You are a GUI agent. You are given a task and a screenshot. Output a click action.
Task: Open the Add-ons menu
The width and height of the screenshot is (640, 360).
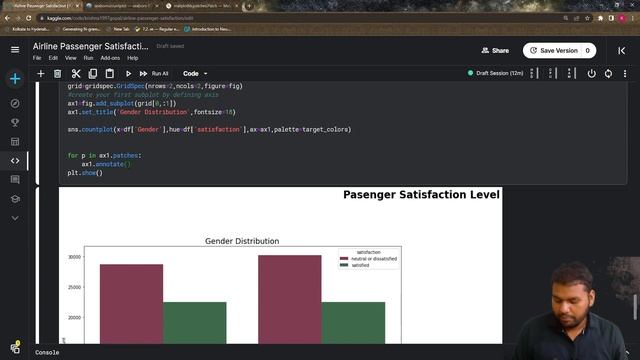tap(110, 58)
